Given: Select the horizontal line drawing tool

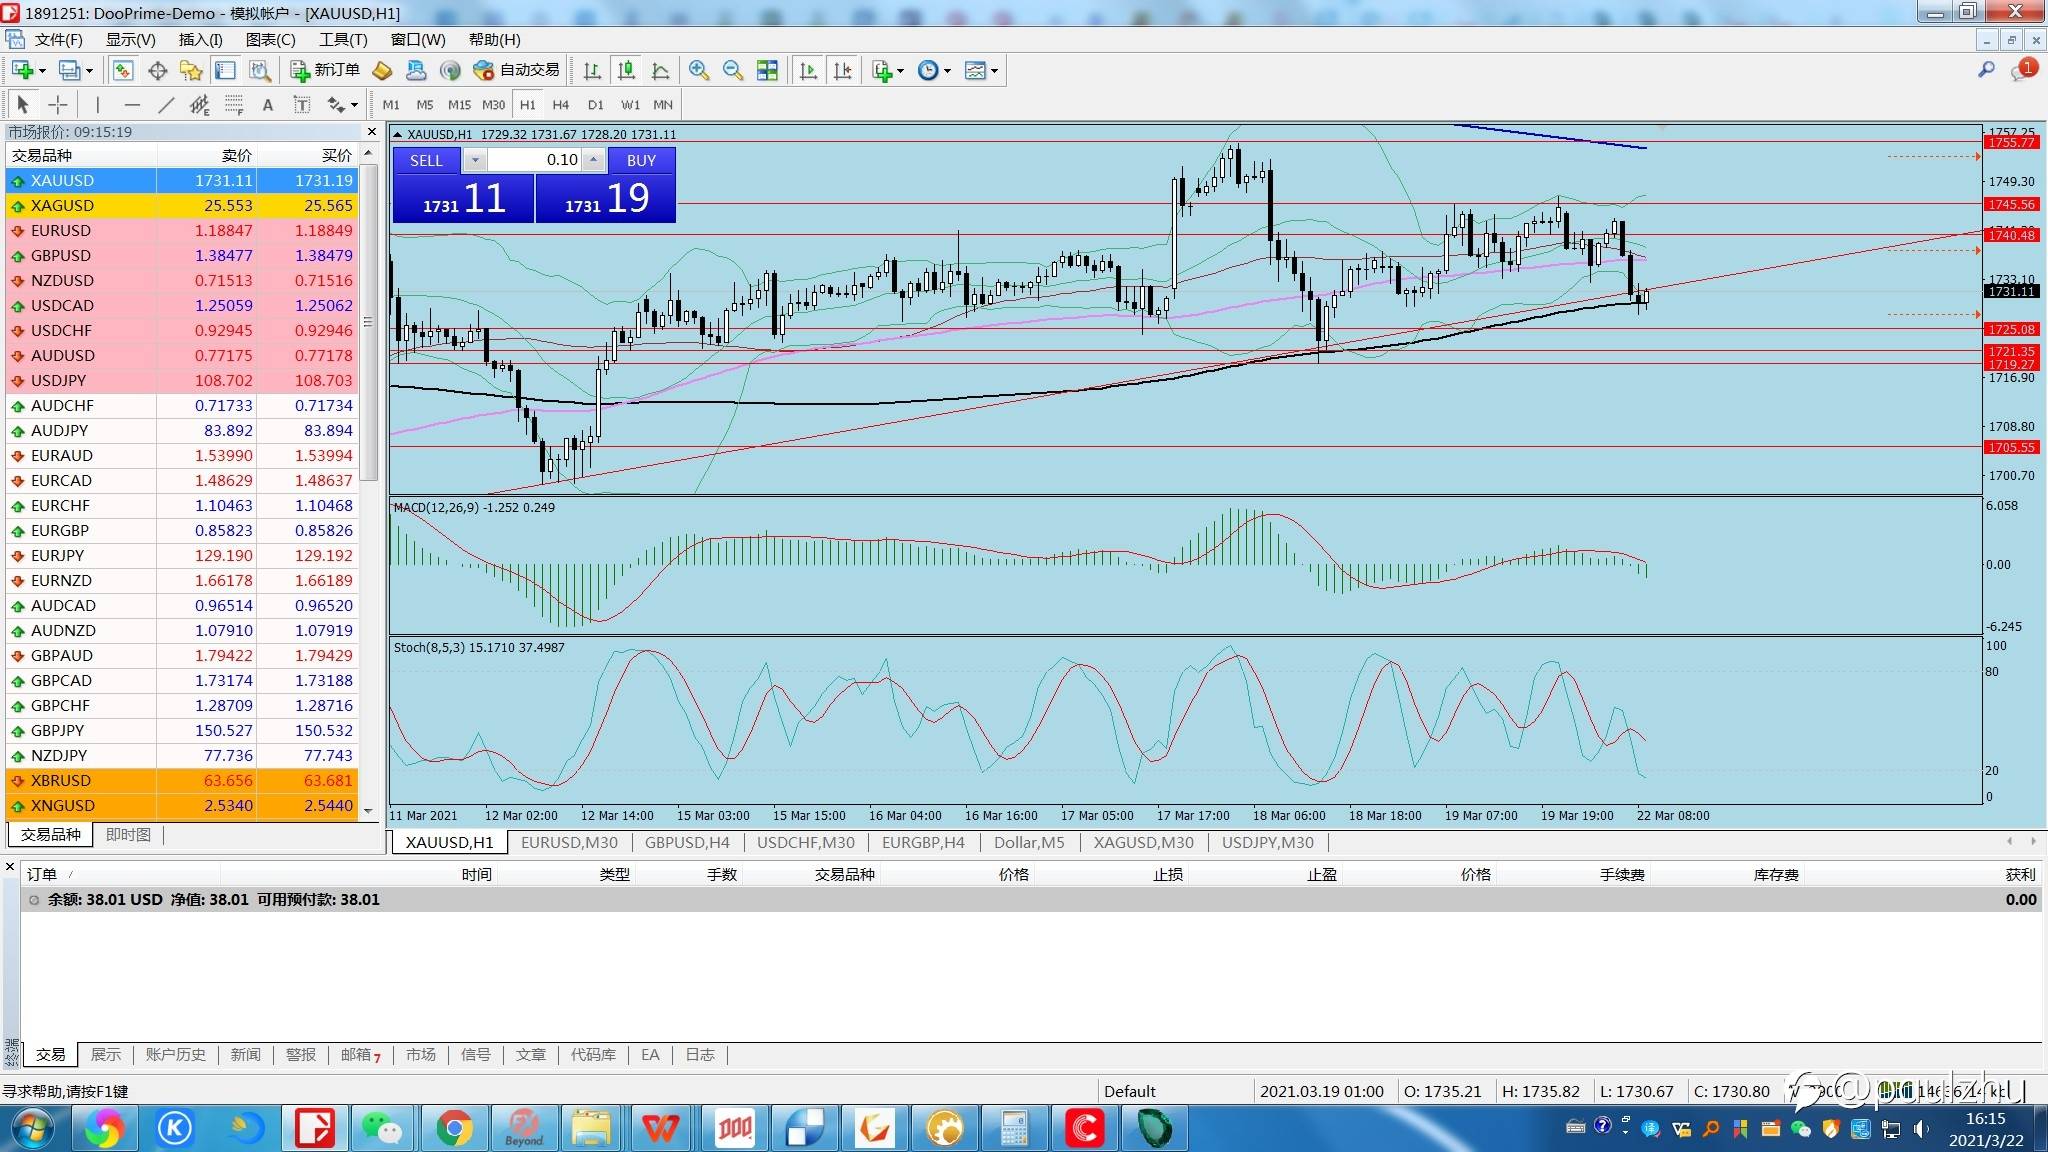Looking at the screenshot, I should (x=132, y=104).
